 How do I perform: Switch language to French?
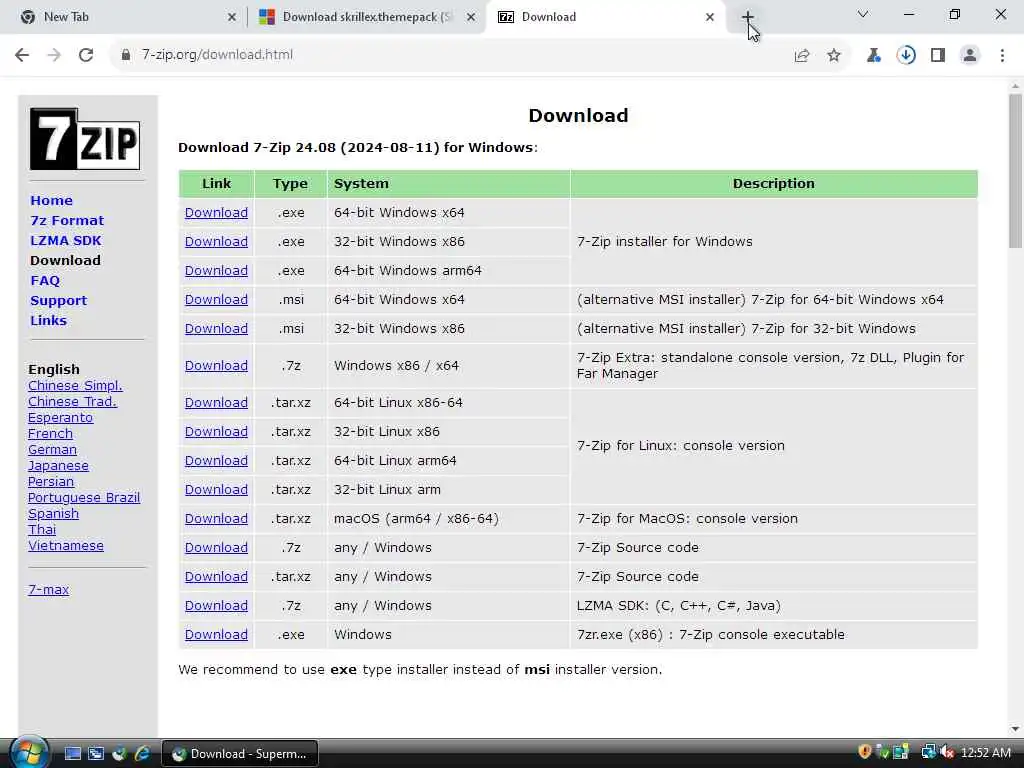50,434
